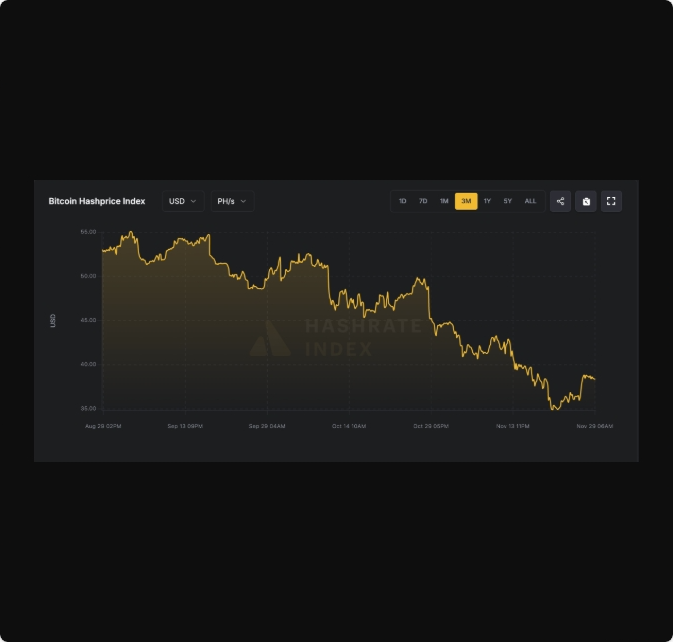Click the Hashrate Index triangle logo watermark

tap(270, 338)
